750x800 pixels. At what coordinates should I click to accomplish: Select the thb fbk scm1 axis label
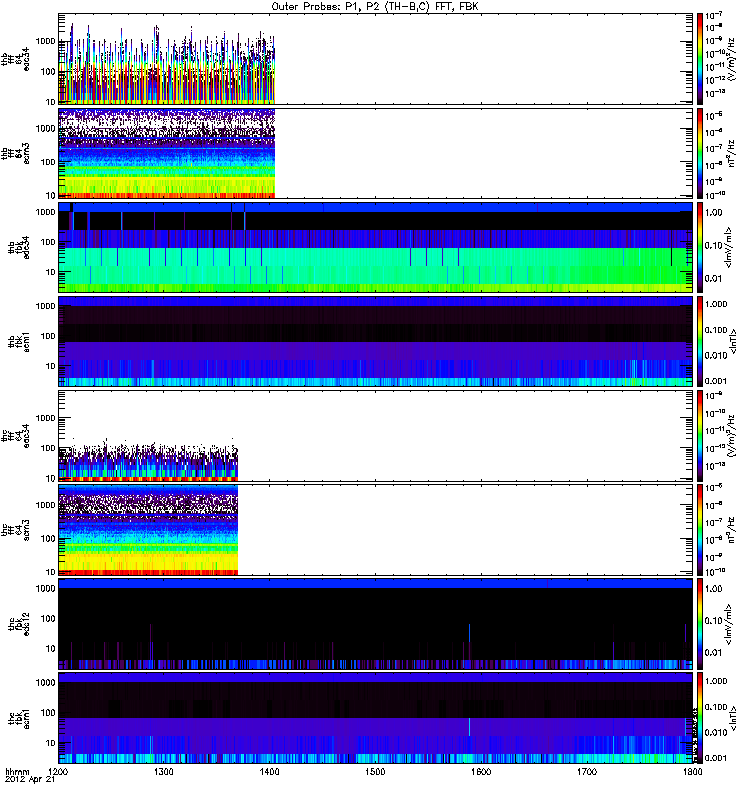click(18, 341)
